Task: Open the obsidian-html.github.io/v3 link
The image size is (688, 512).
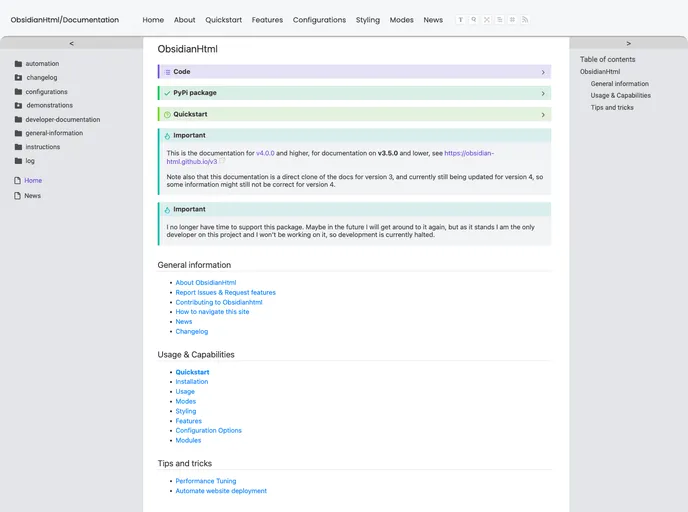Action: click(x=330, y=157)
